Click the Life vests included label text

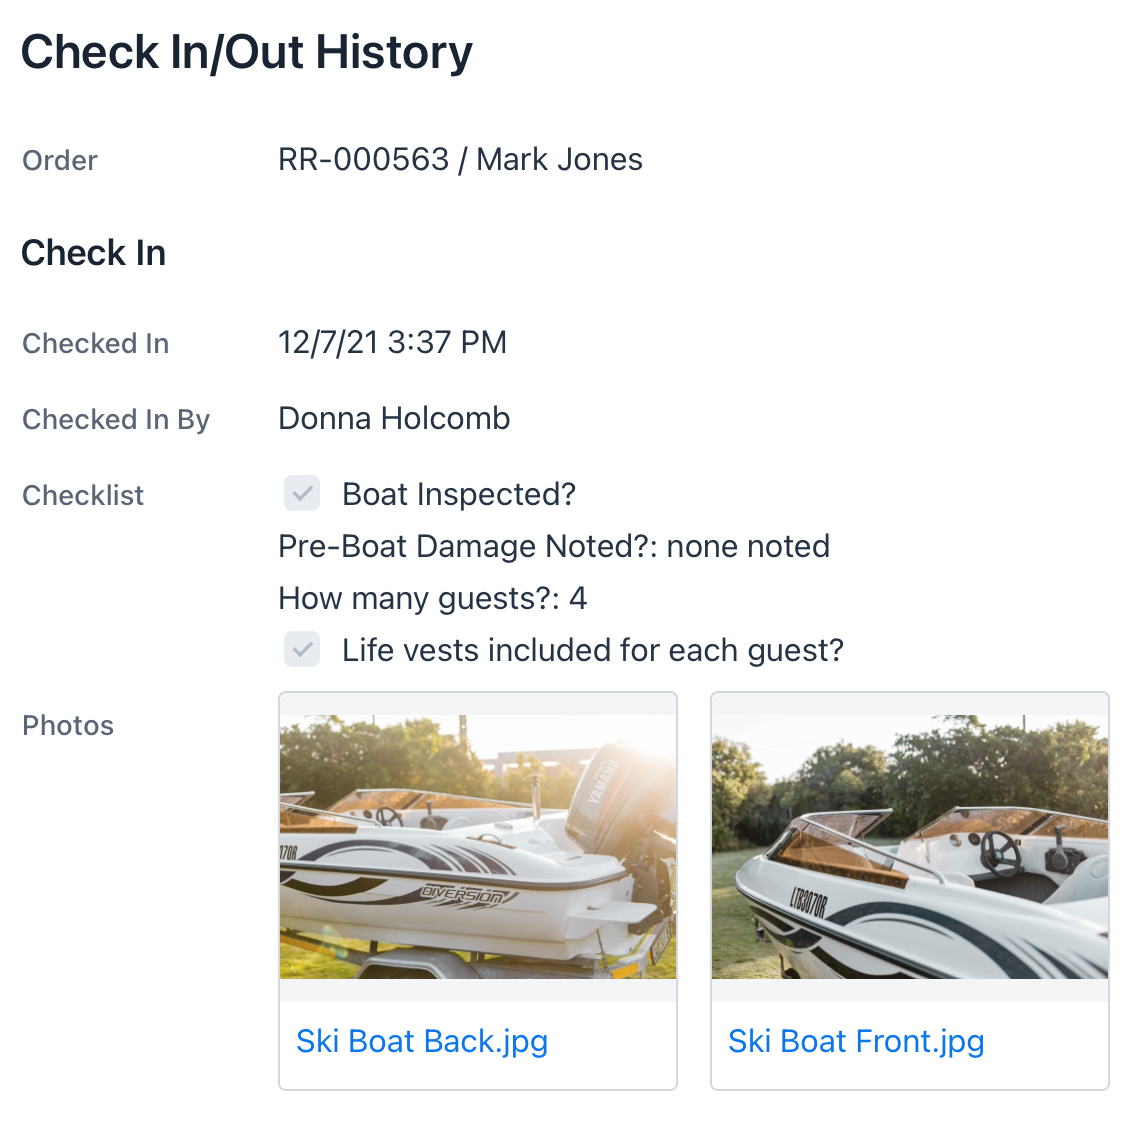pyautogui.click(x=592, y=650)
